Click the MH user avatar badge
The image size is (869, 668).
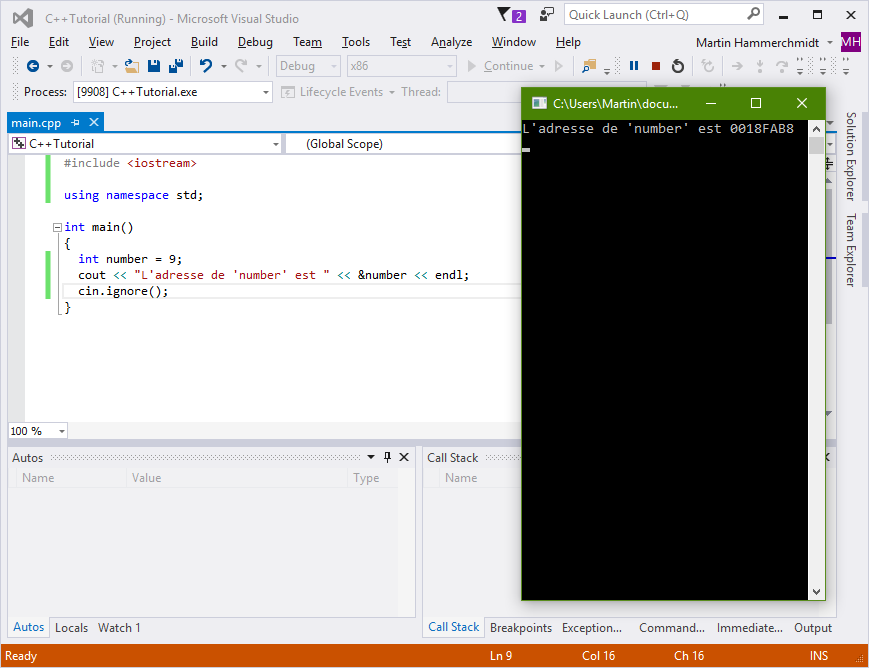(x=851, y=42)
